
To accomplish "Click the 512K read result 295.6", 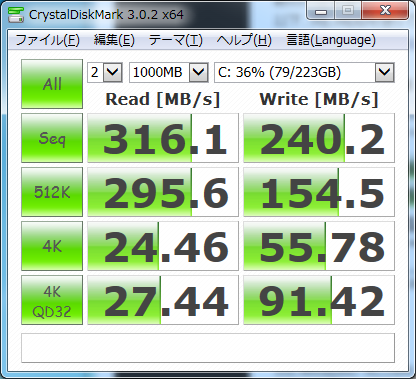I will pos(163,192).
